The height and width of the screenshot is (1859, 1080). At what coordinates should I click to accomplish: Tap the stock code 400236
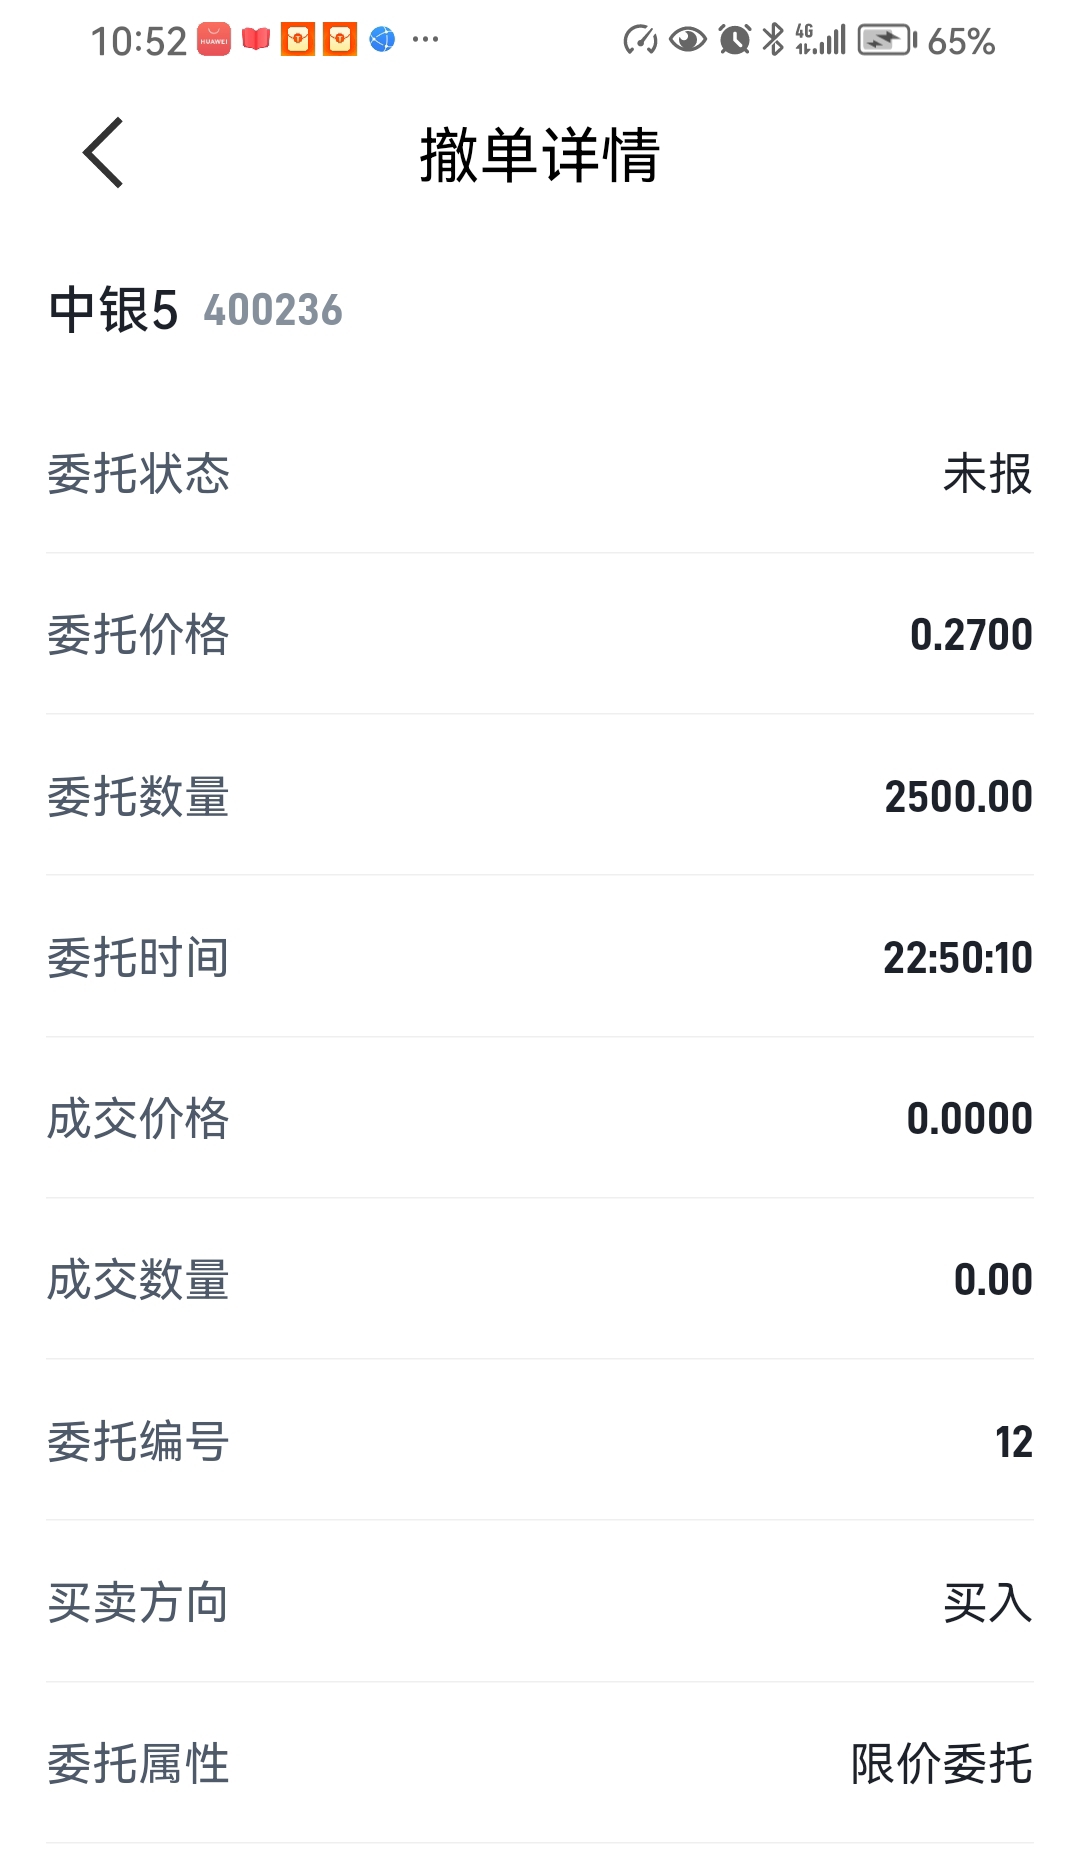click(x=273, y=310)
